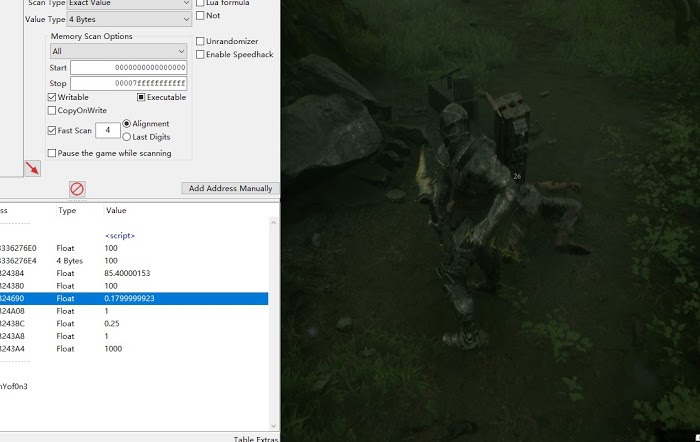The width and height of the screenshot is (700, 442).
Task: Open the Scan Type dropdown
Action: pos(129,4)
